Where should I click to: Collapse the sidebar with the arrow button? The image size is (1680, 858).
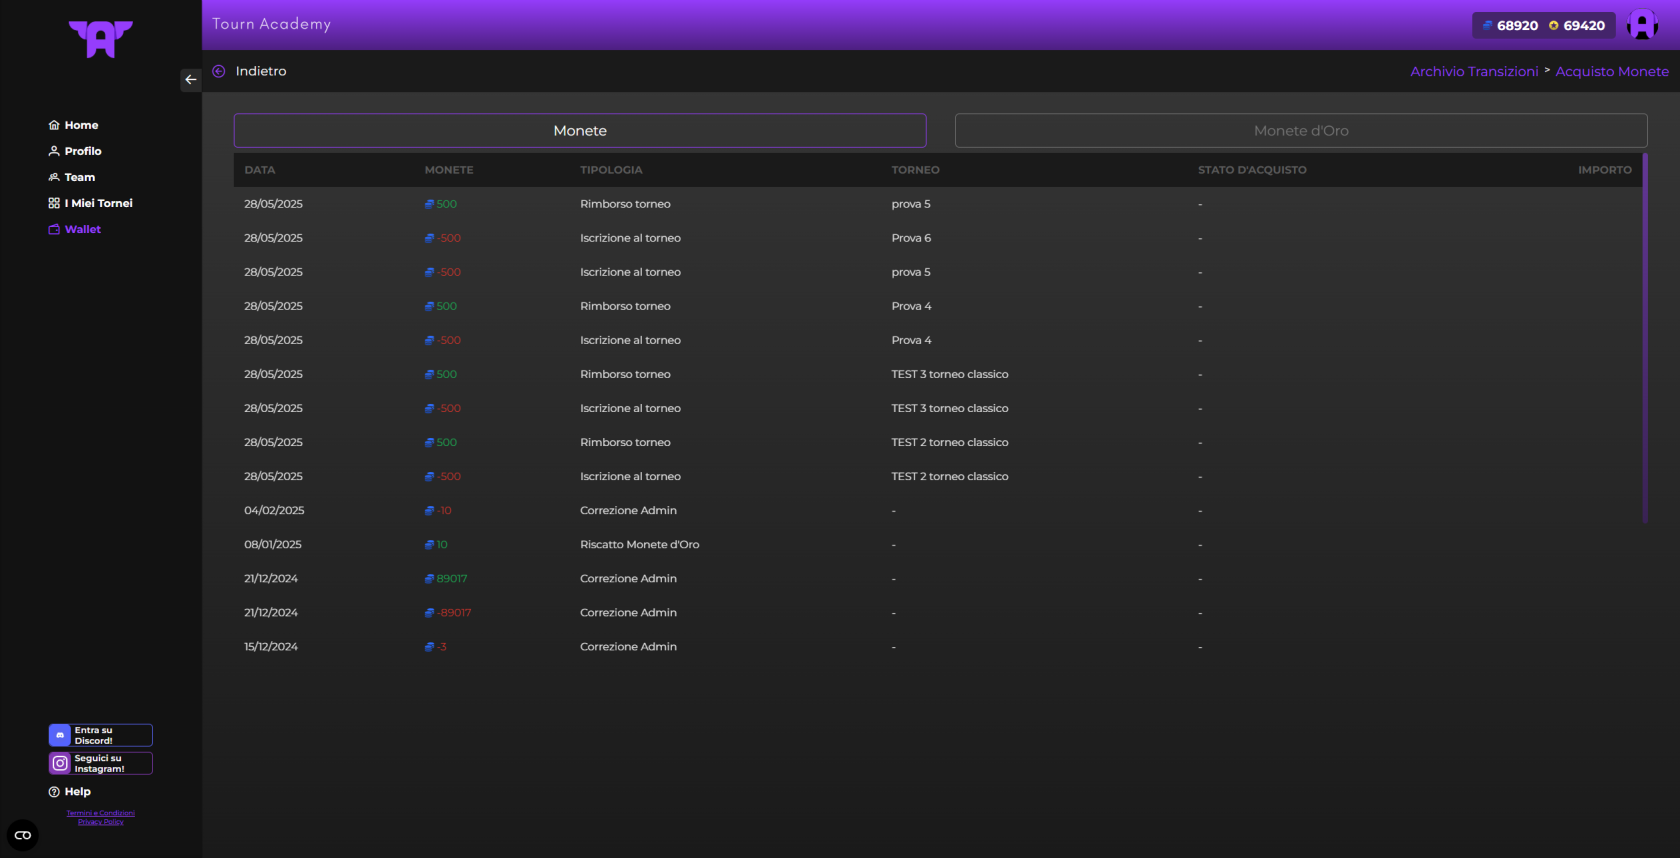click(190, 80)
